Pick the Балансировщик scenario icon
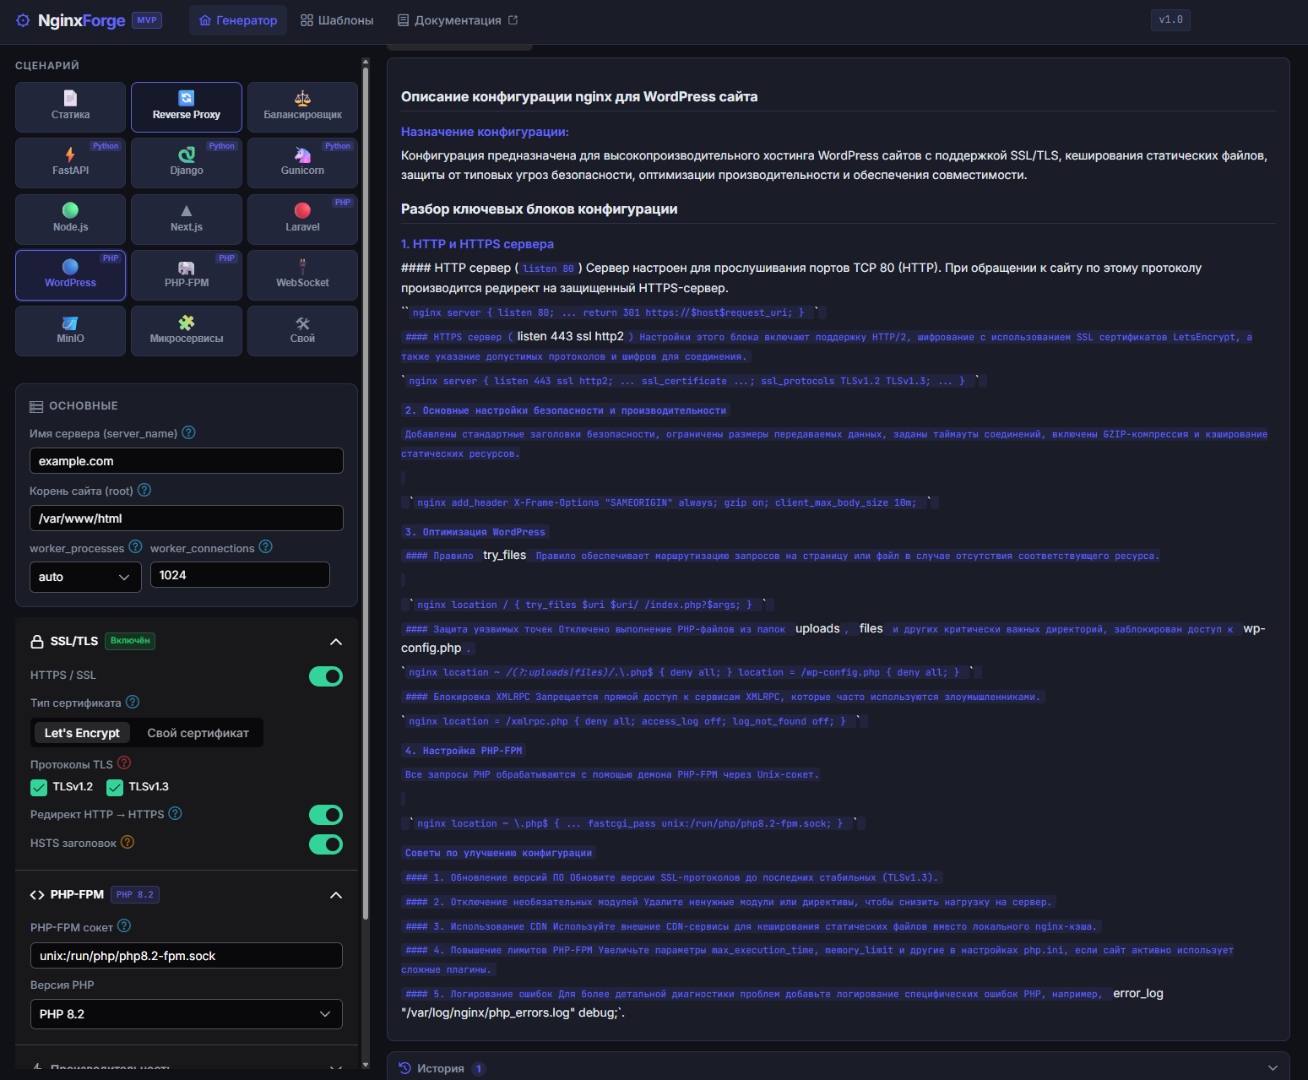This screenshot has height=1080, width=1308. pos(302,98)
